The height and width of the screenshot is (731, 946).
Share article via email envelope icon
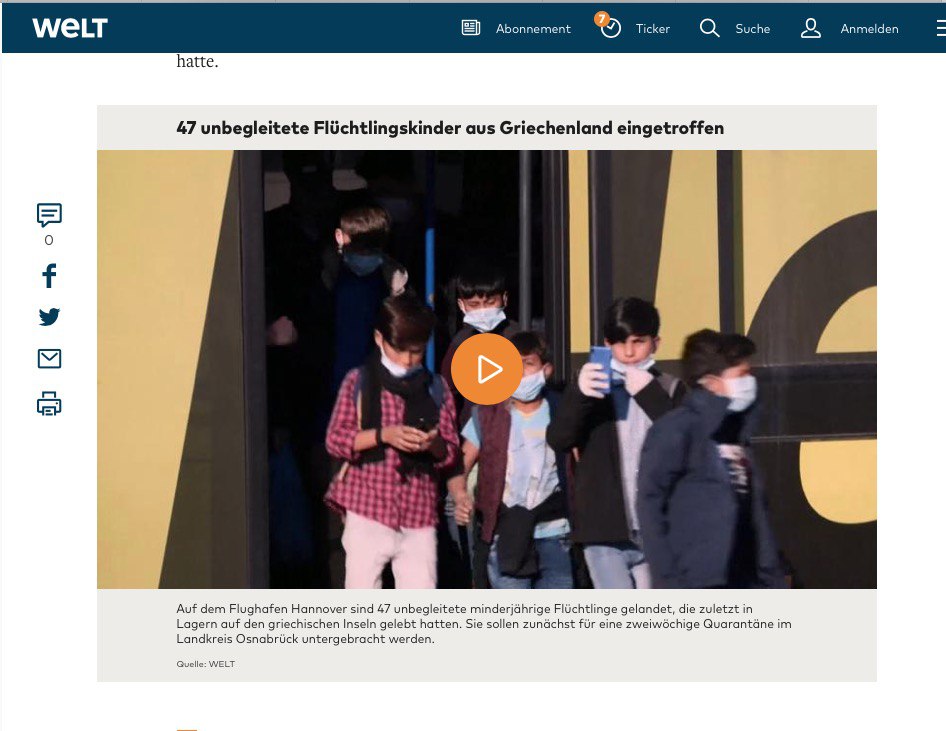pyautogui.click(x=49, y=359)
